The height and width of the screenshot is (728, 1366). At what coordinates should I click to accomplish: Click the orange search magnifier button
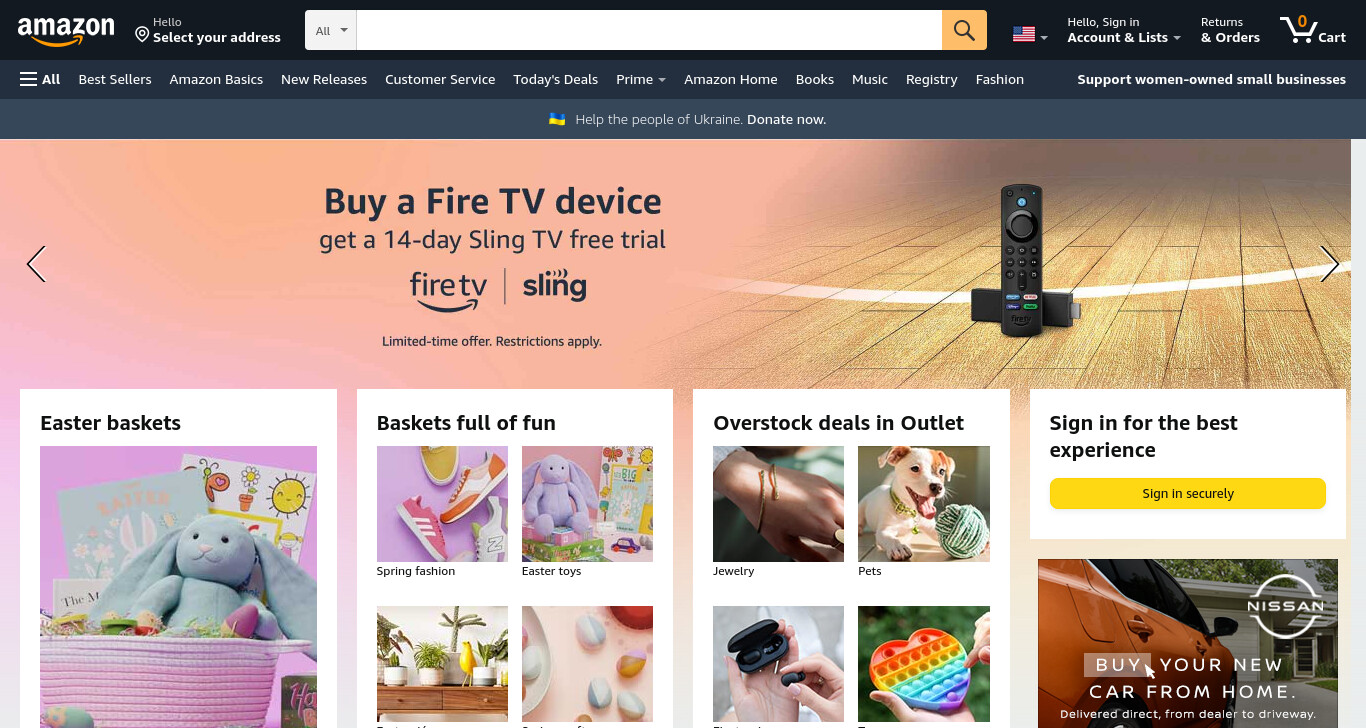click(964, 30)
